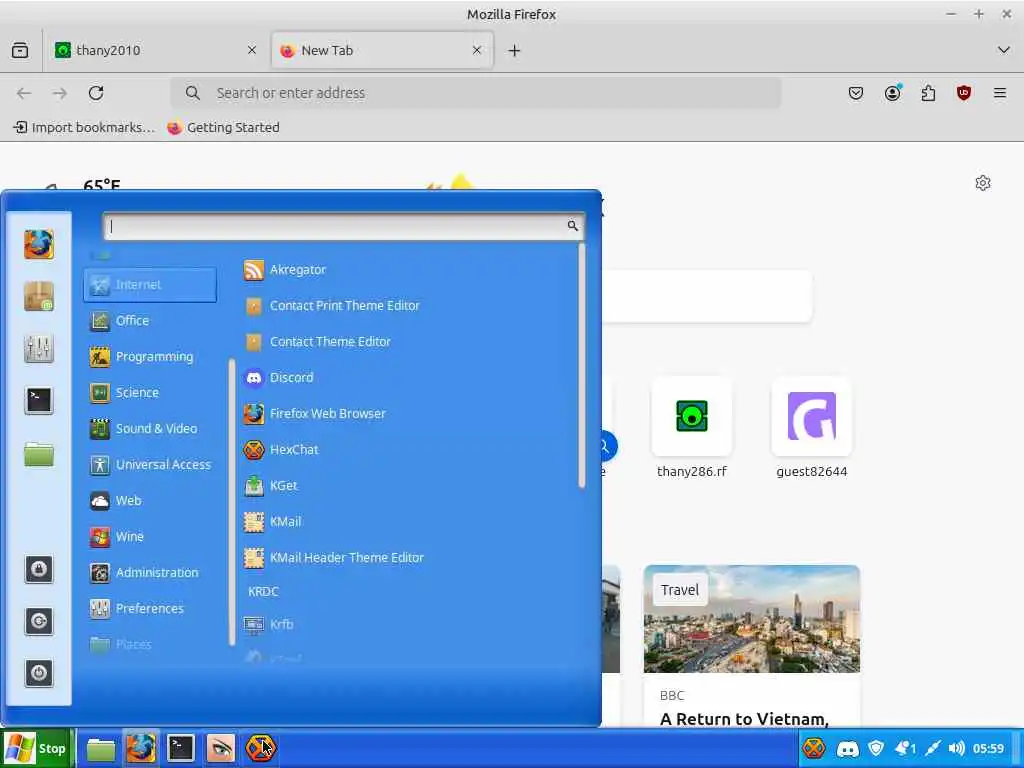Select the Science category
This screenshot has width=1024, height=768.
click(124, 392)
